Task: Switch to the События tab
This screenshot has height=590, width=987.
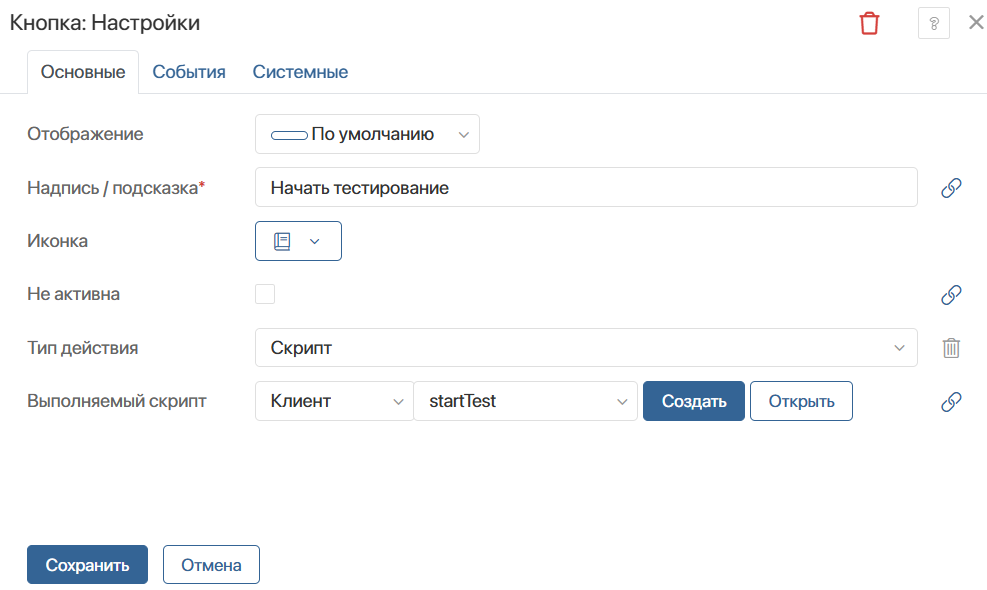Action: (x=189, y=72)
